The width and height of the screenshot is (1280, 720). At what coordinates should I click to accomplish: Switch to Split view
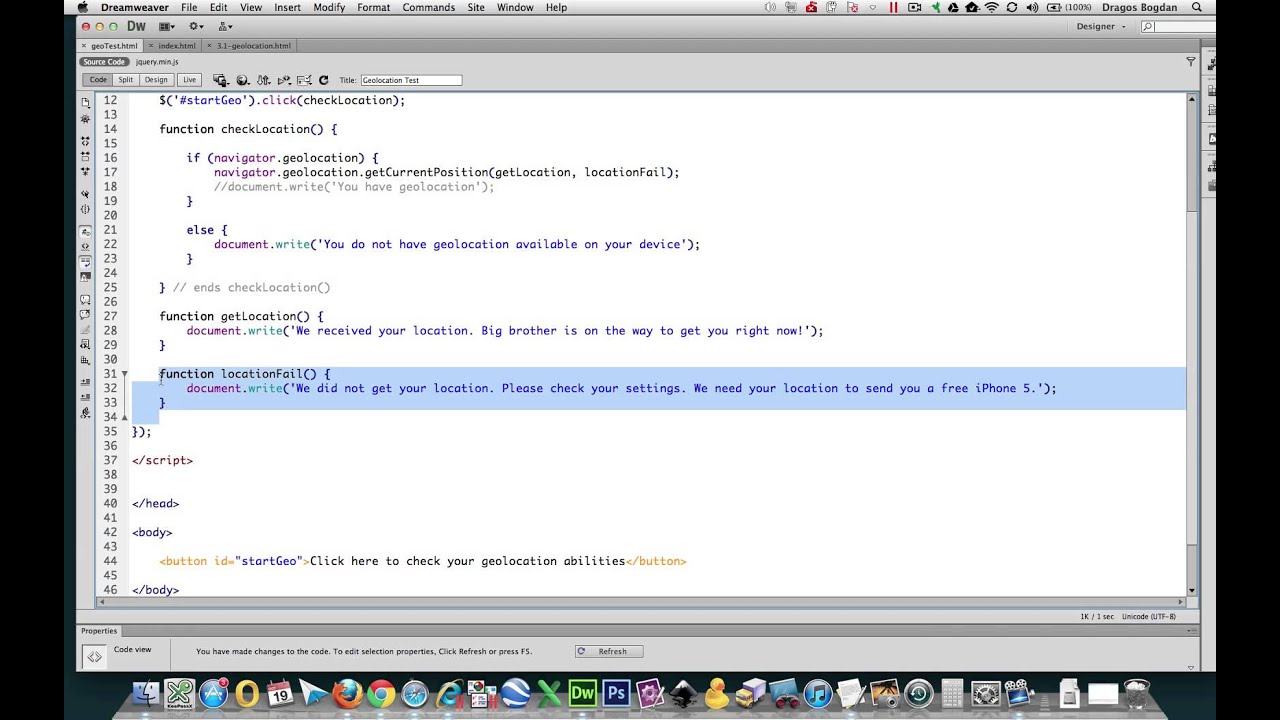tap(125, 80)
